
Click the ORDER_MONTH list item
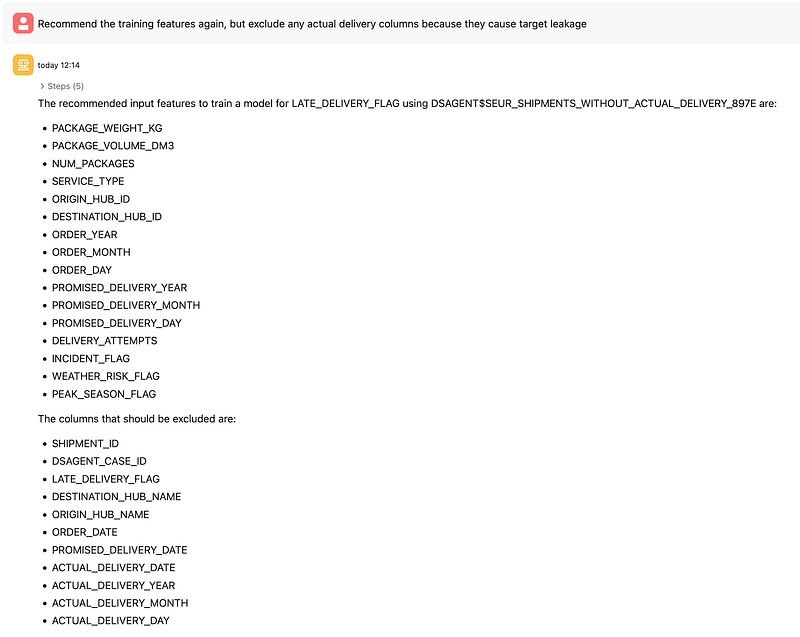91,252
